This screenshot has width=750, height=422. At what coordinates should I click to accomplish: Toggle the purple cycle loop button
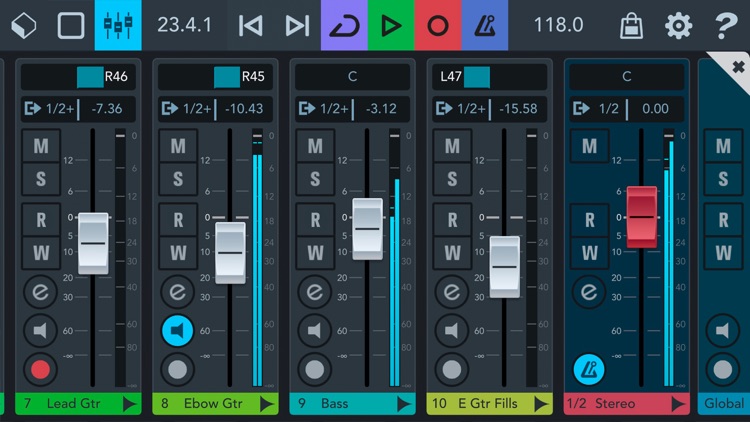point(344,25)
